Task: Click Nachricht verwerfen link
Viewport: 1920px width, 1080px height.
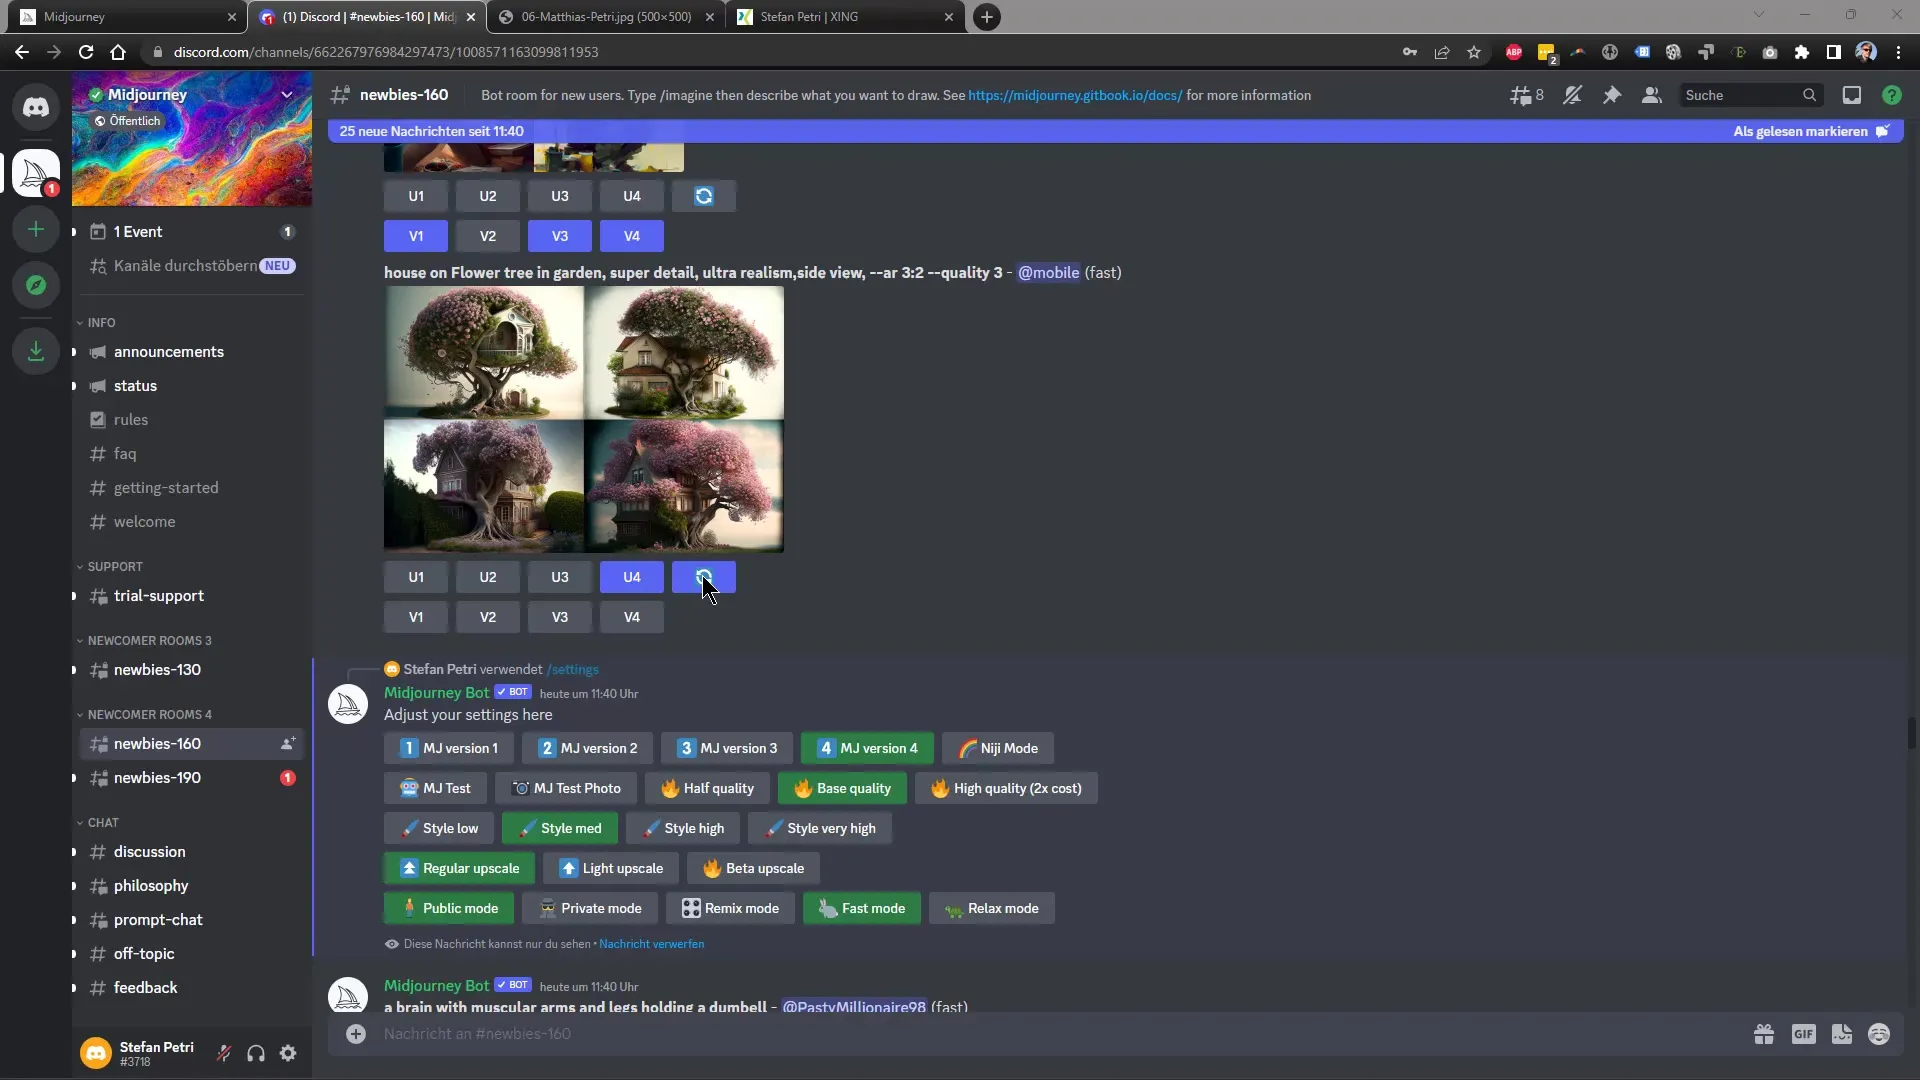Action: (651, 944)
